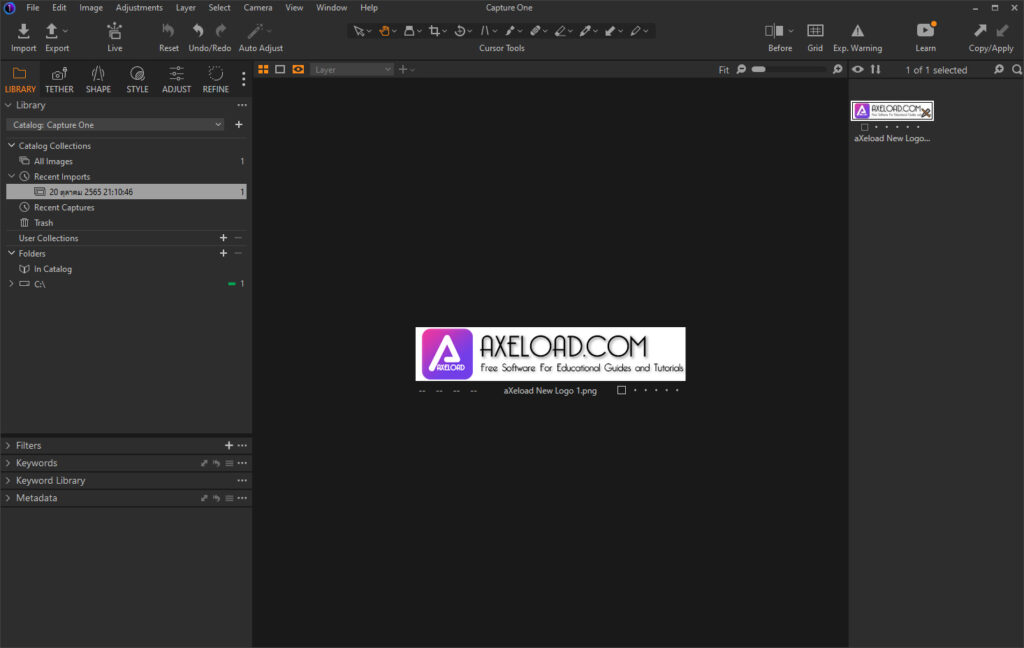Open the Trash collection

point(43,223)
